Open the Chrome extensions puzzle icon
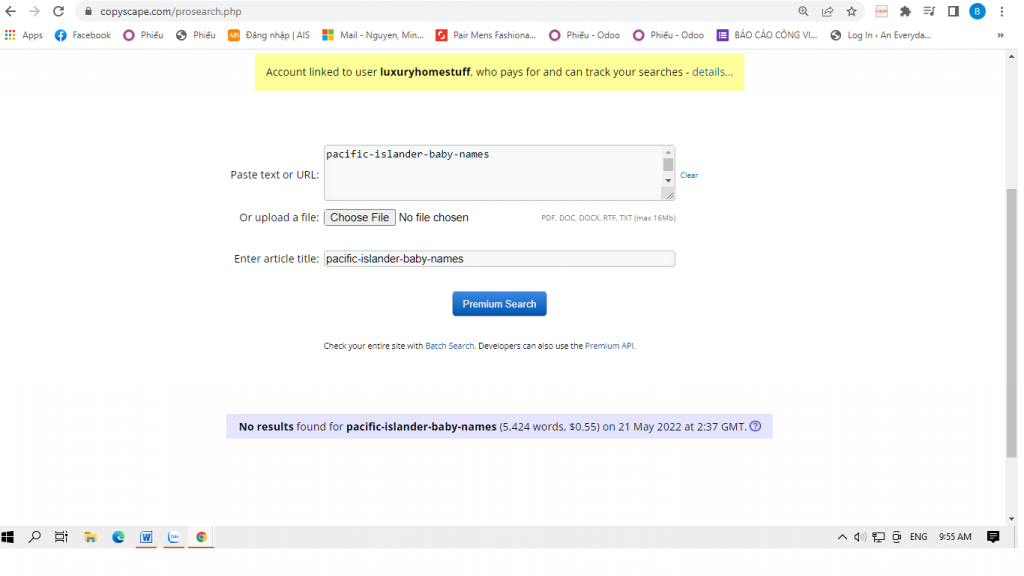 click(905, 11)
